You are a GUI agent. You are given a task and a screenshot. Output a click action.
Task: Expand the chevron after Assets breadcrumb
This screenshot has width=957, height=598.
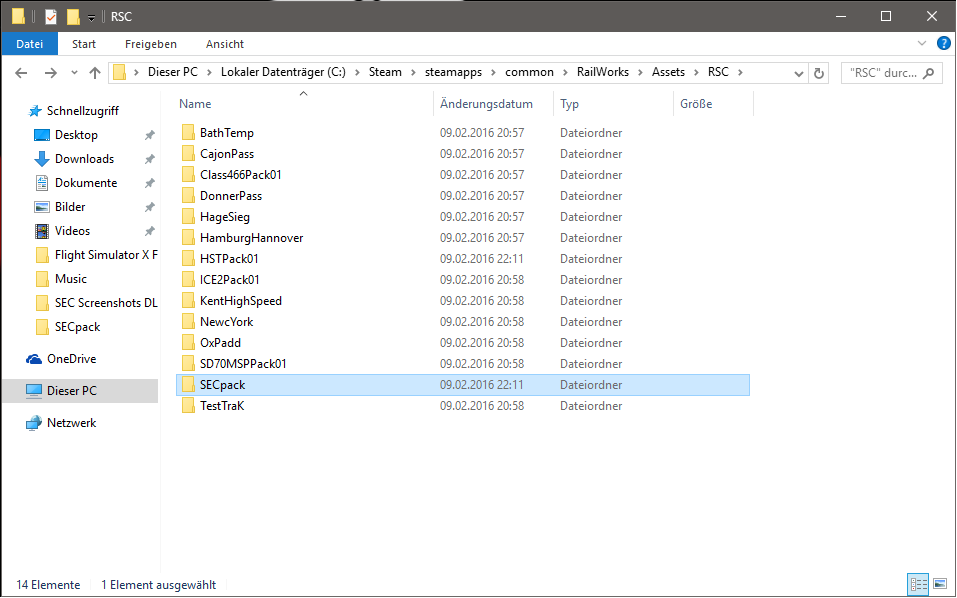[696, 73]
